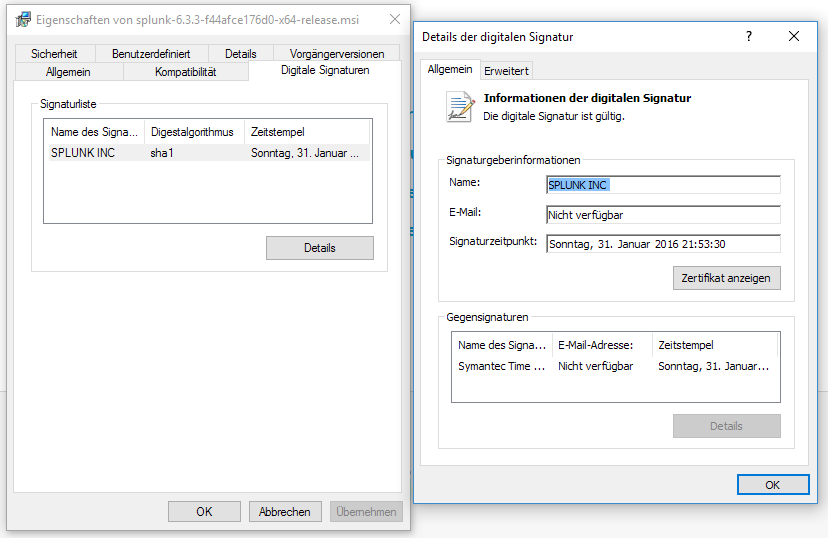Viewport: 828px width, 538px height.
Task: Click the E-Mail field showing Nicht verfügbar
Action: click(663, 215)
